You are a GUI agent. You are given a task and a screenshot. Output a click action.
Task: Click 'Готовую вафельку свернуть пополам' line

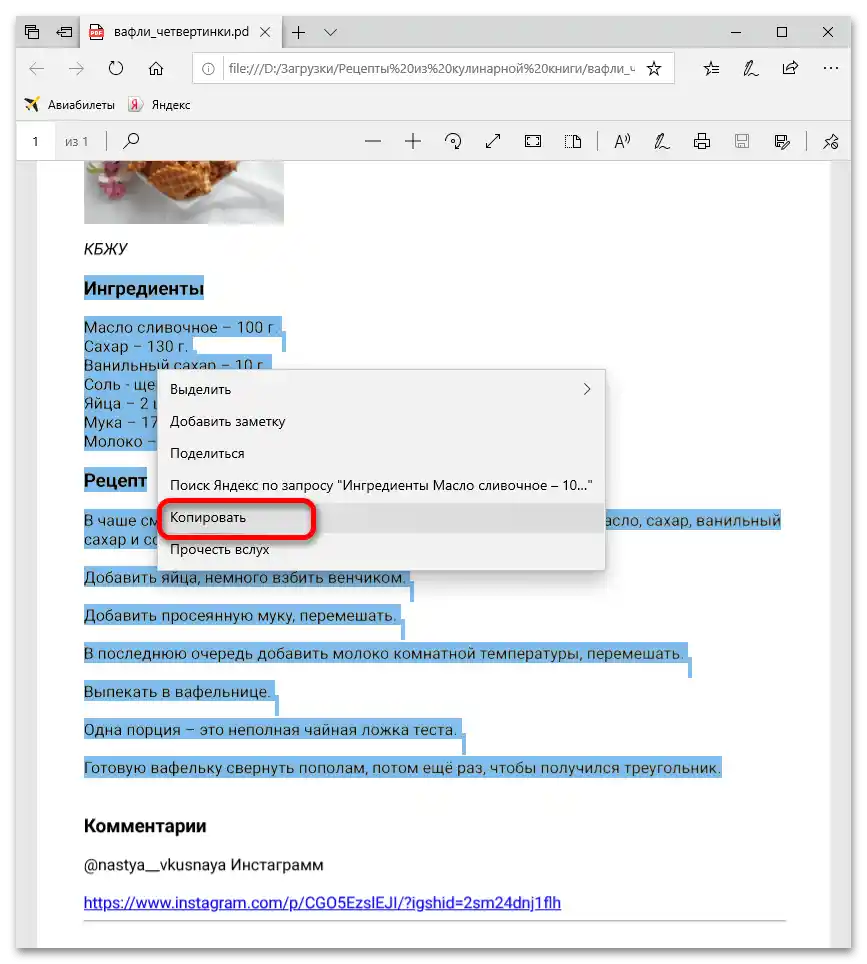[402, 768]
